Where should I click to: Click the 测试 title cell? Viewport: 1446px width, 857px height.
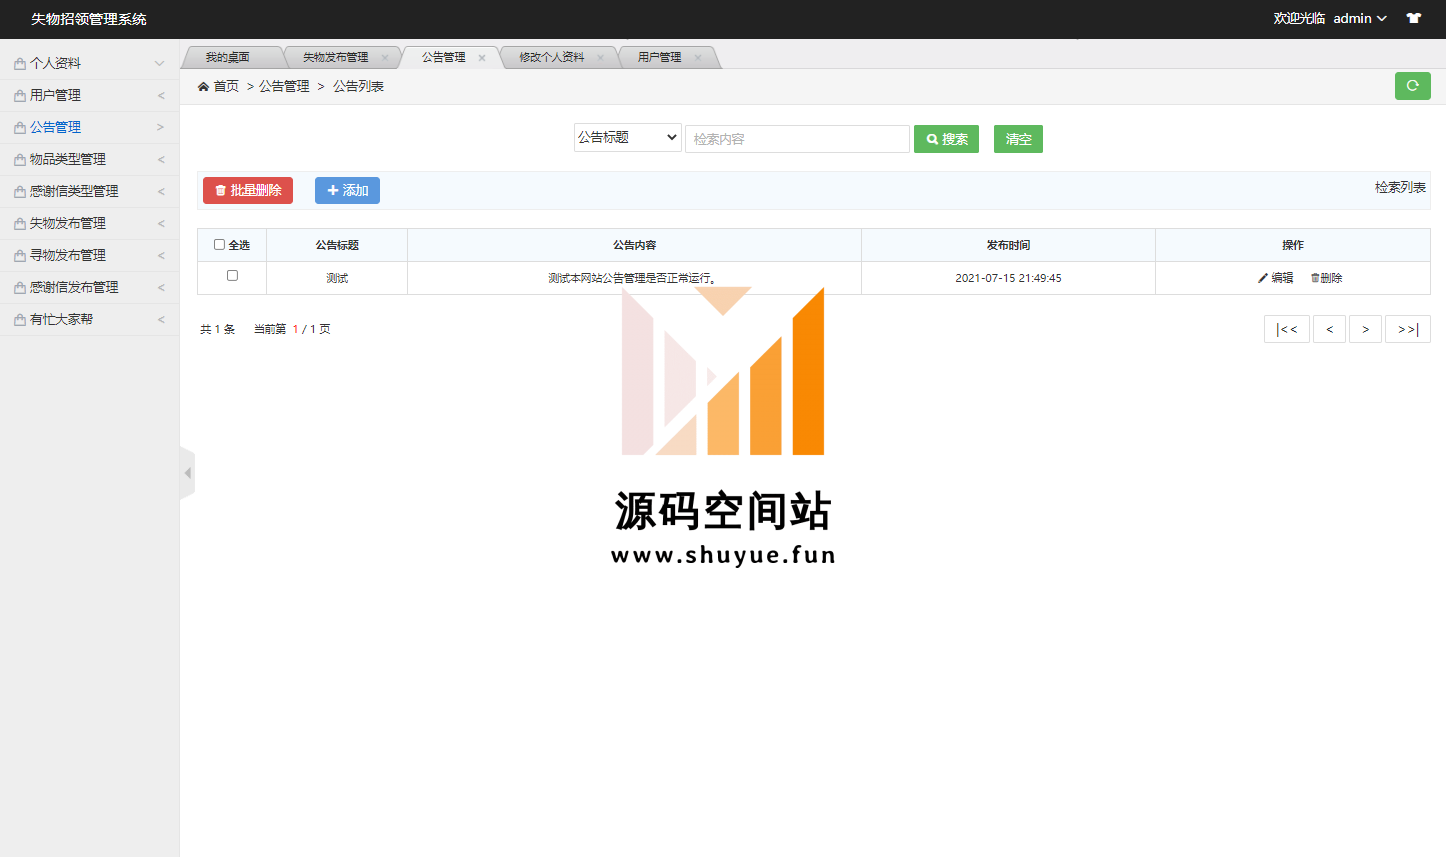(337, 278)
